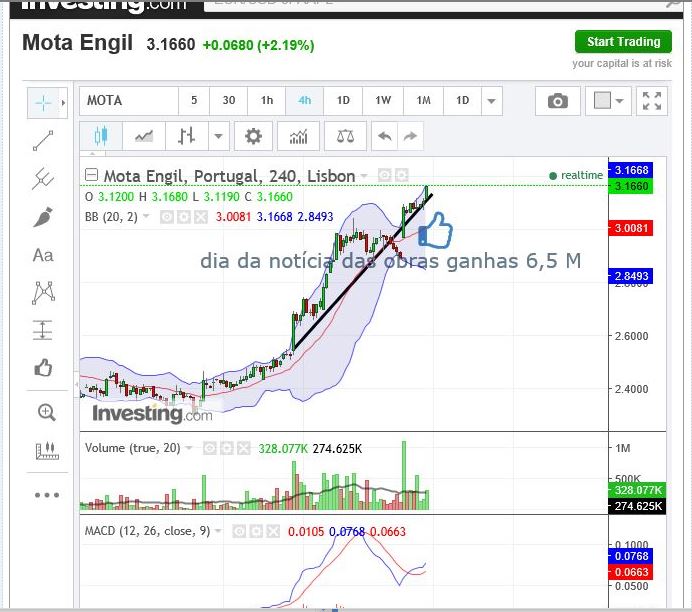This screenshot has width=692, height=612.
Task: Expand the dropdown after Lisbon title
Action: 364,176
